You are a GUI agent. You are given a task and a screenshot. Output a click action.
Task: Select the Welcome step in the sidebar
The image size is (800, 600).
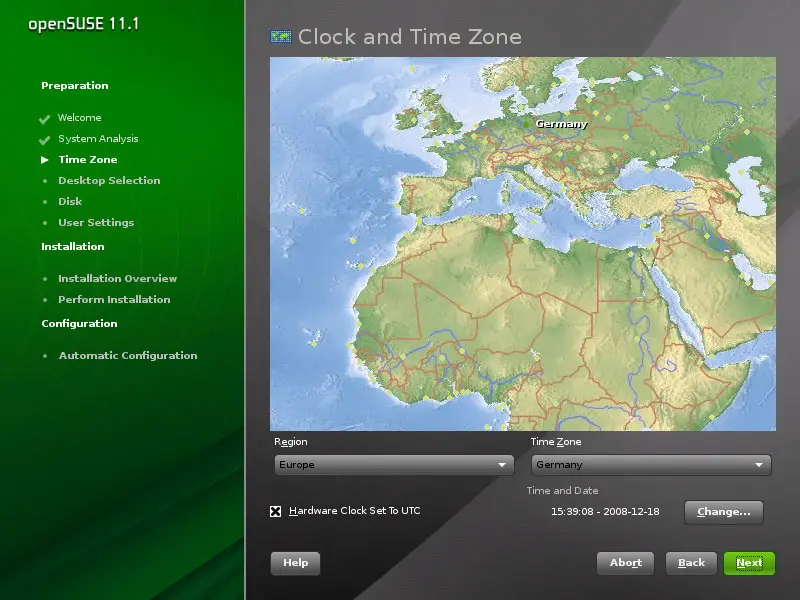point(80,117)
